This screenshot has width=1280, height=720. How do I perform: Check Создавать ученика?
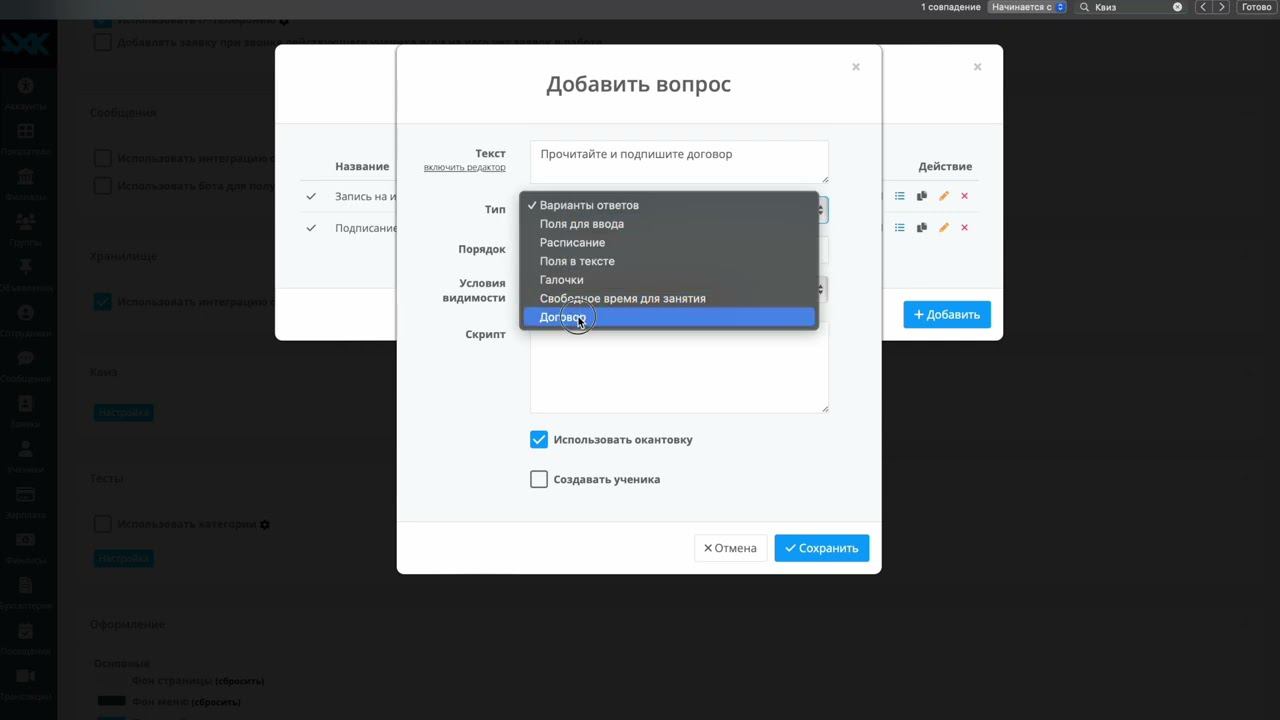click(539, 479)
